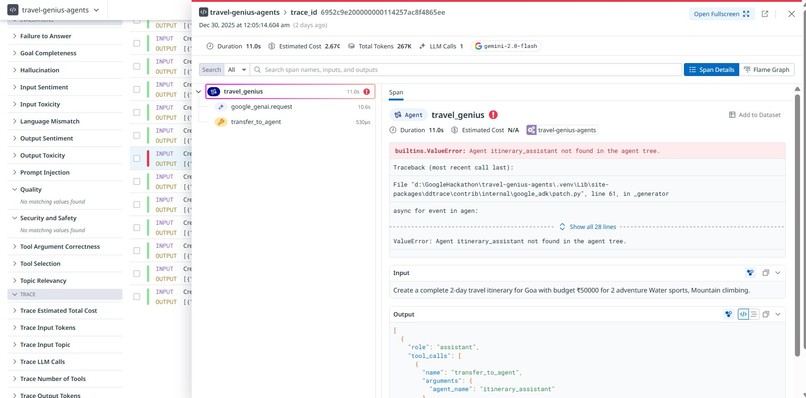
Task: Click the travel-genius-agents tag in span header
Action: (x=562, y=130)
